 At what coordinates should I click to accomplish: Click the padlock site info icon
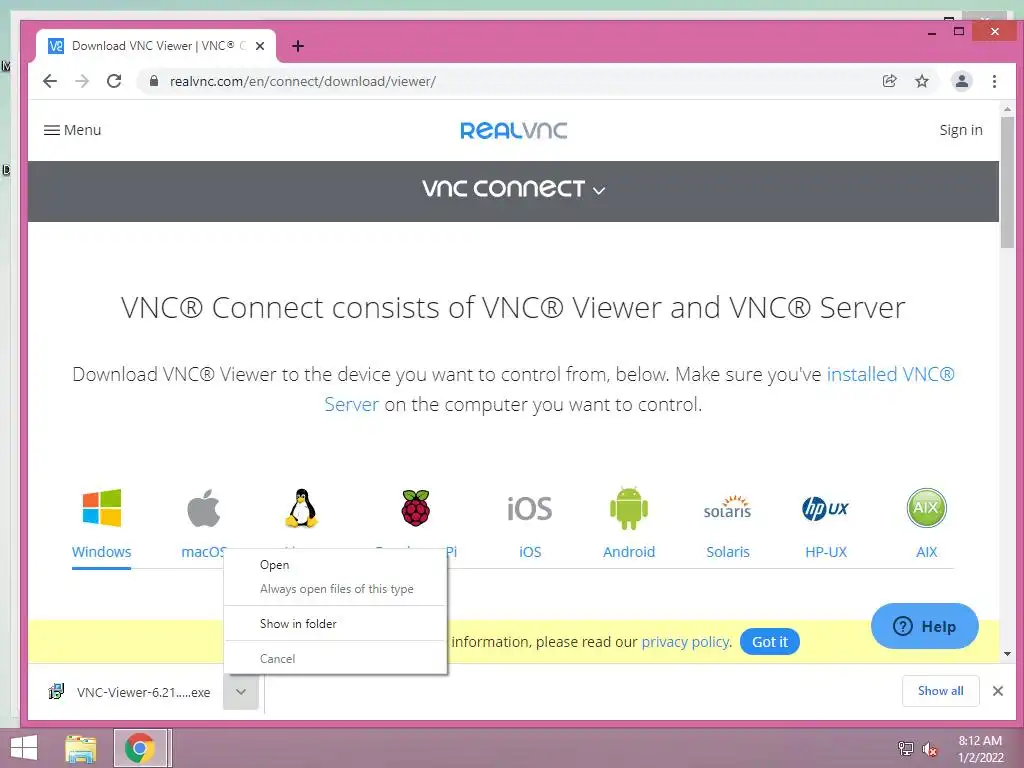coord(154,81)
